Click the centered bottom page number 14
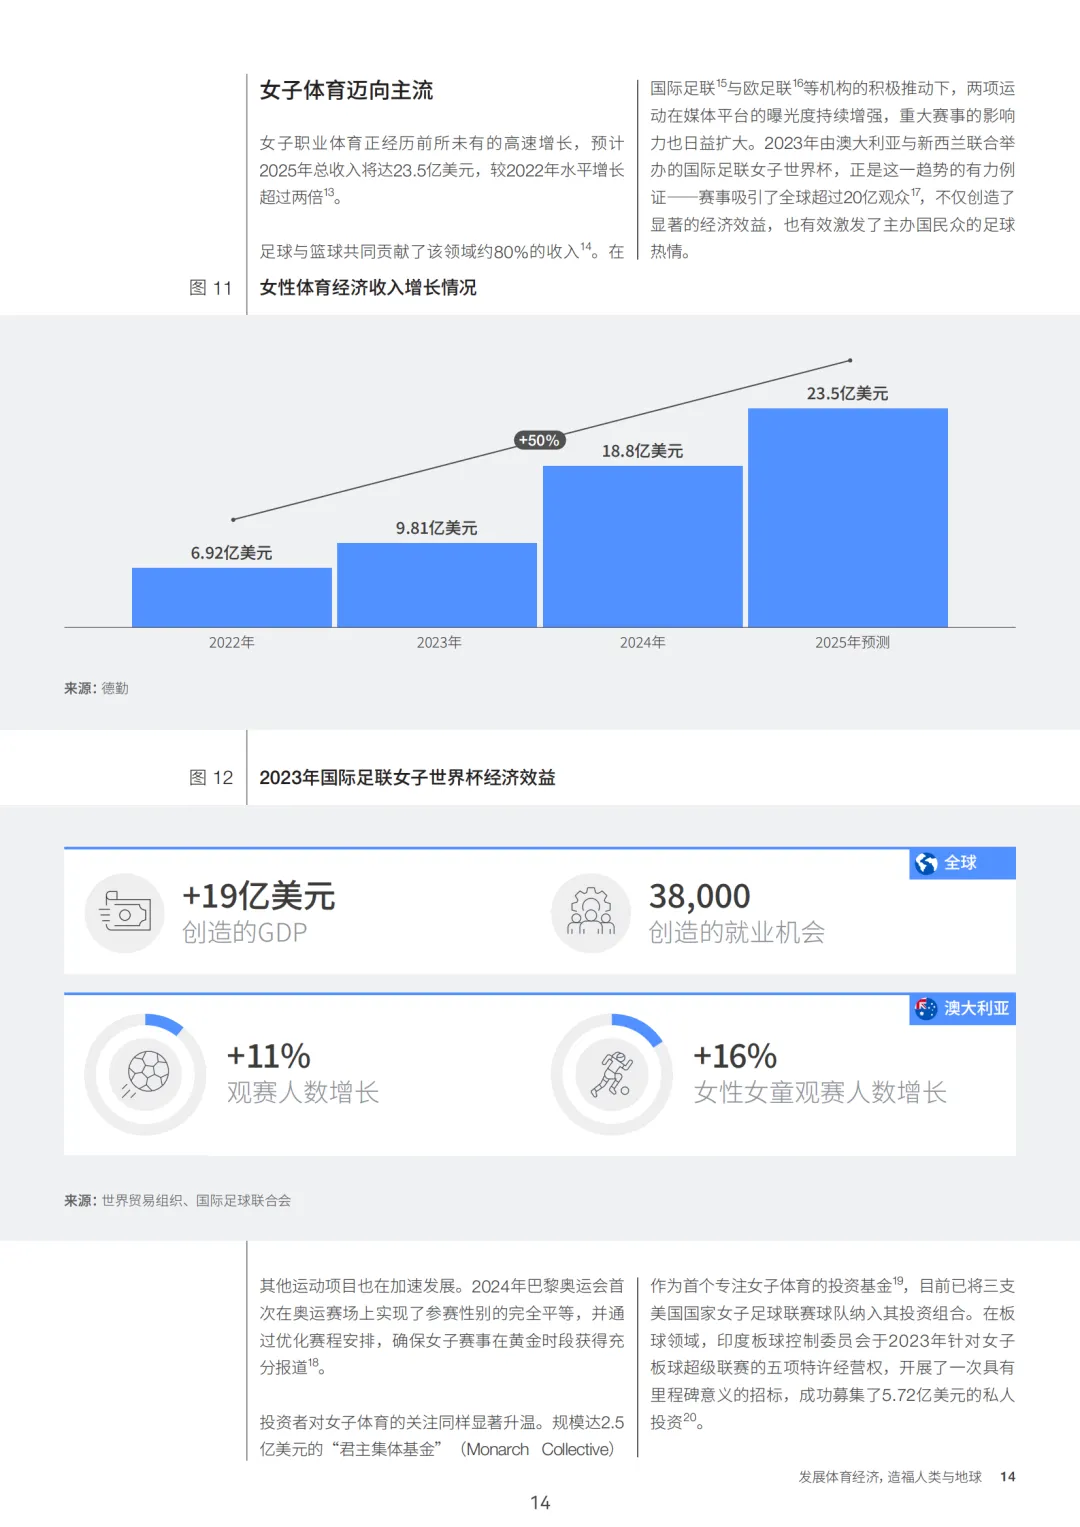Image resolution: width=1080 pixels, height=1527 pixels. click(540, 1503)
